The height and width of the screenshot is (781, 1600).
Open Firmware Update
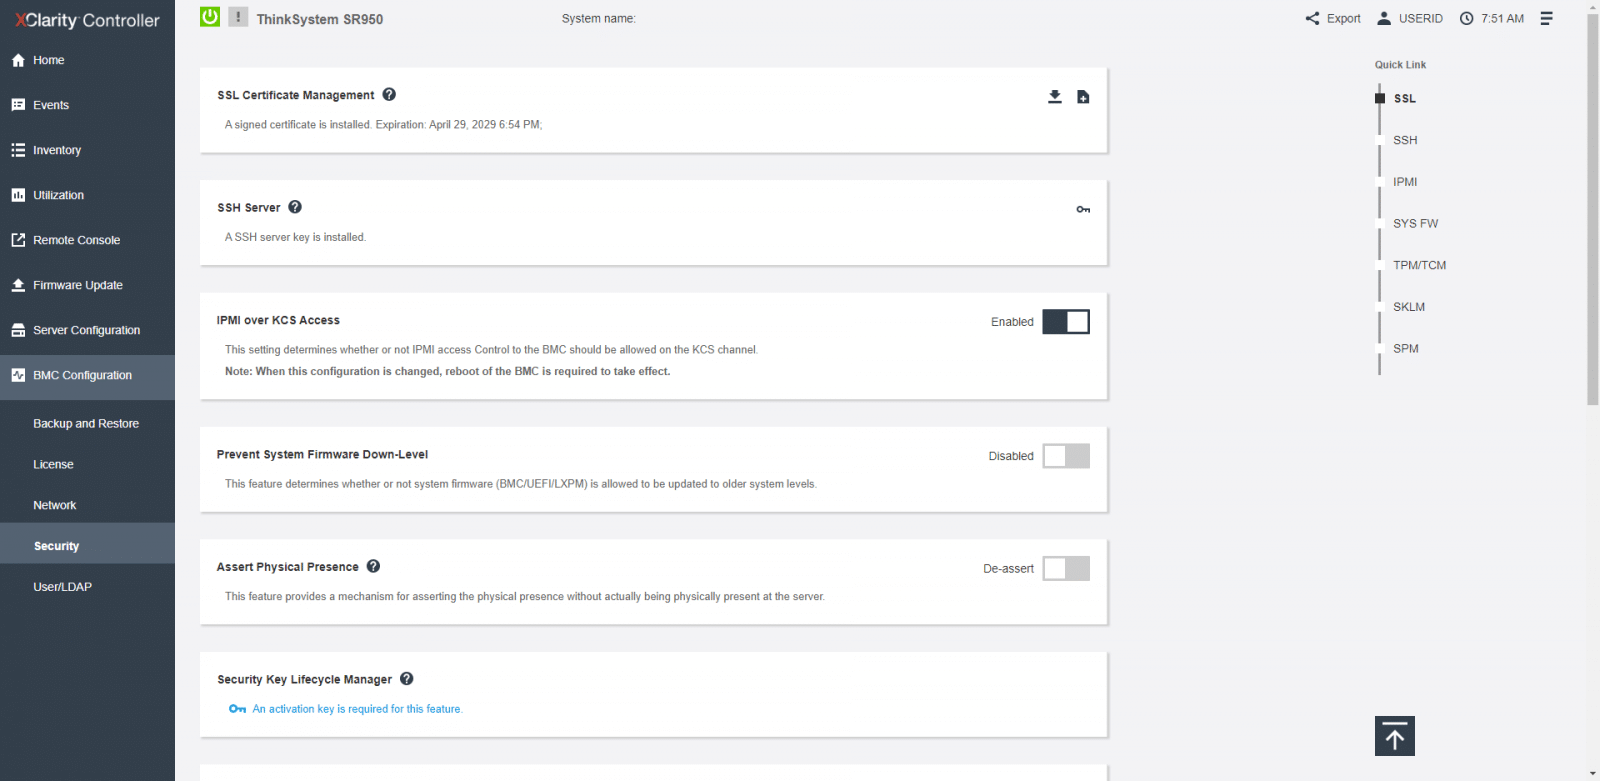click(87, 285)
